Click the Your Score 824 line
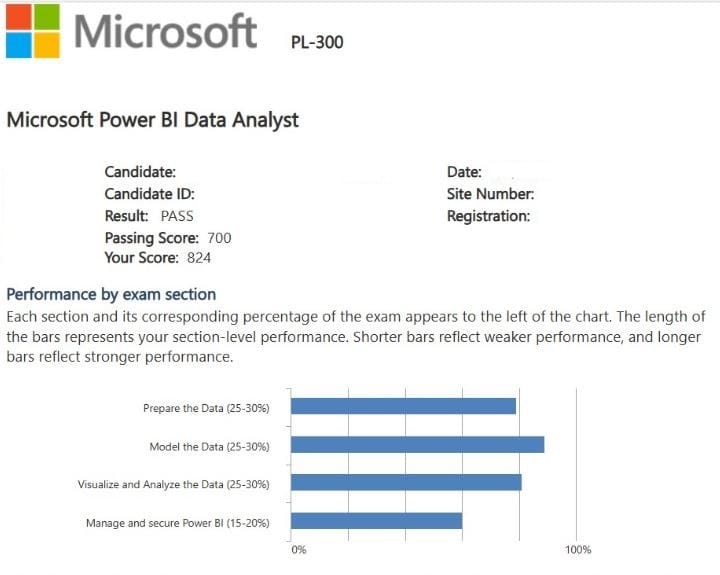This screenshot has width=720, height=575. [x=158, y=258]
